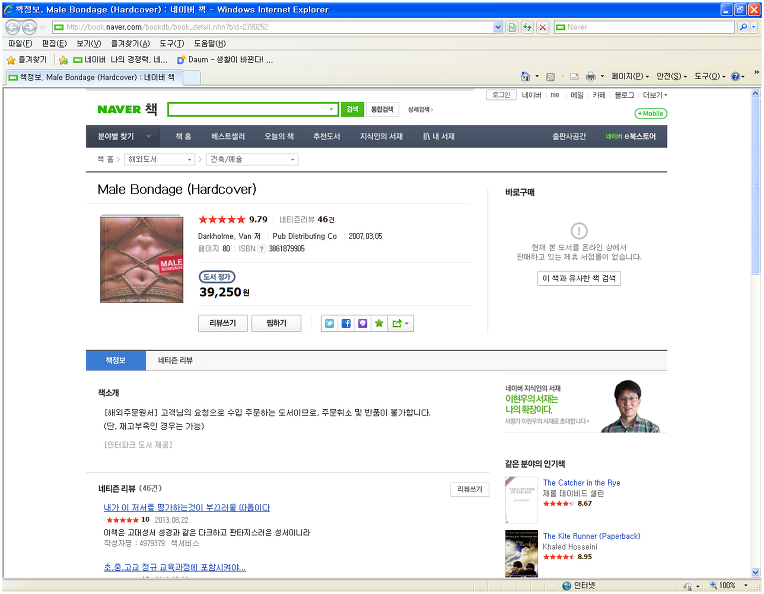Click the ISBN question mark help icon
The height and width of the screenshot is (594, 764).
(x=262, y=249)
